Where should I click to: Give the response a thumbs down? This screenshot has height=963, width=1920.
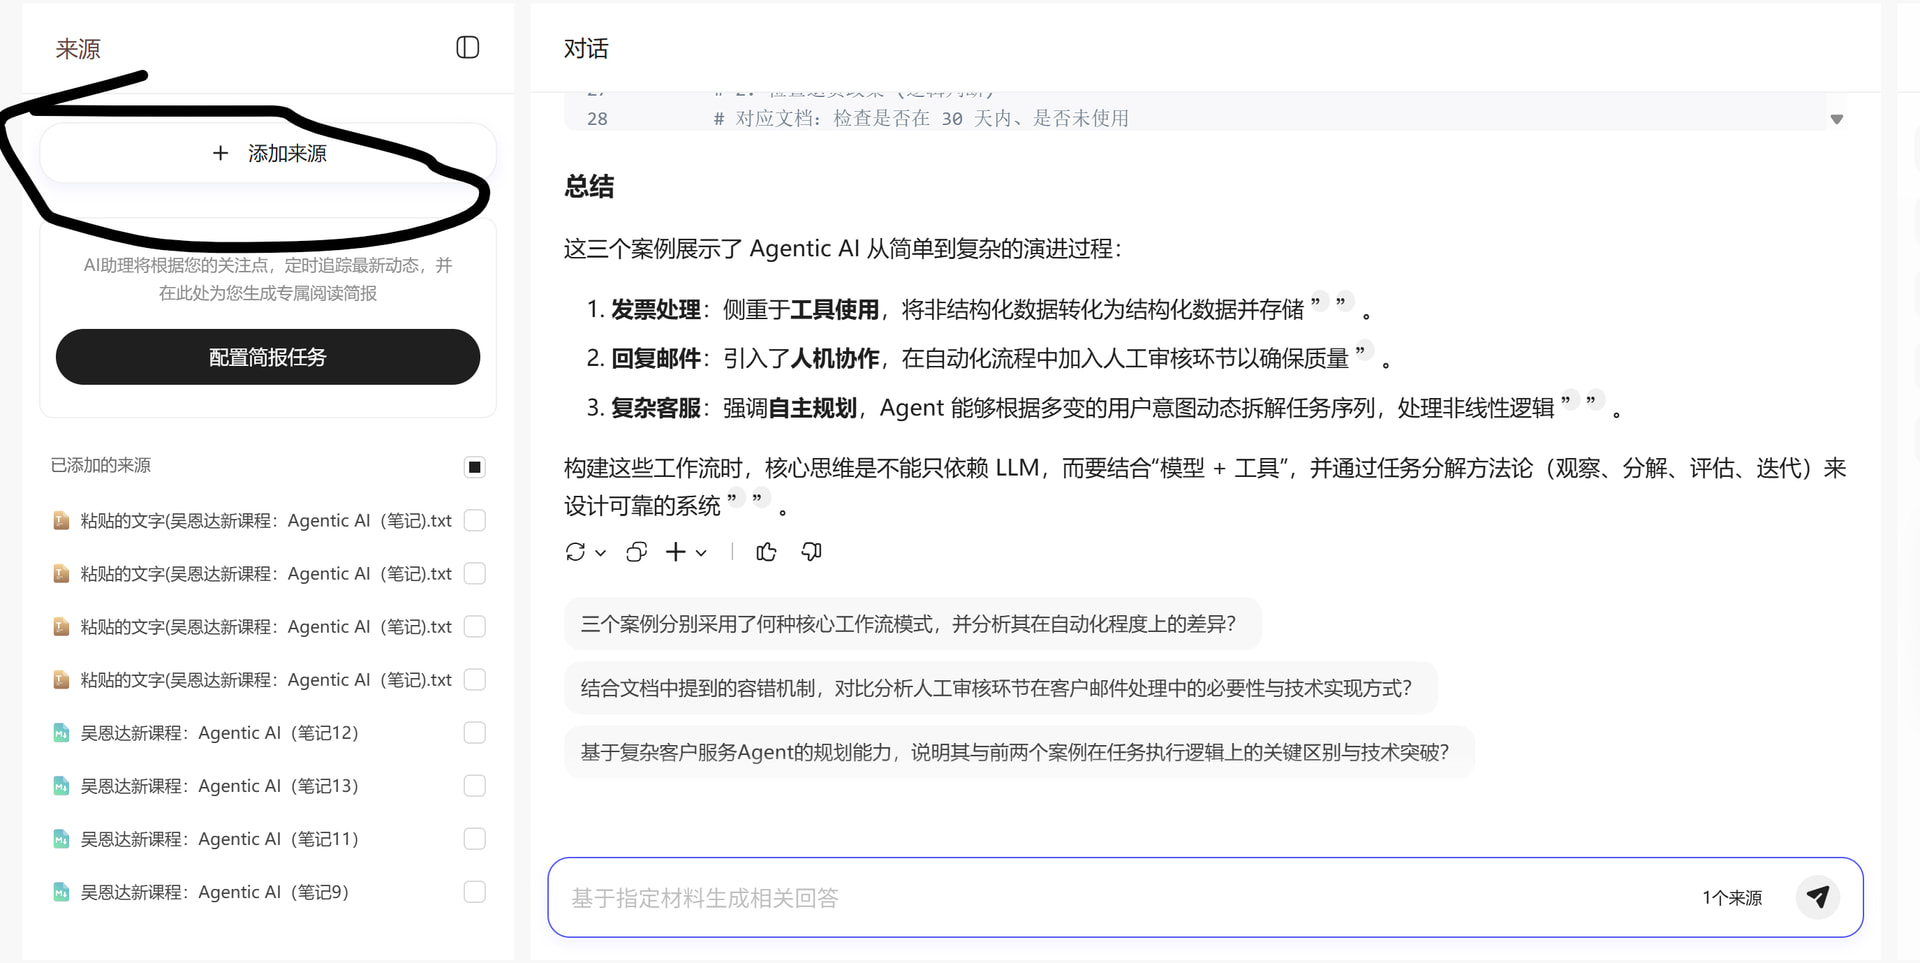[811, 552]
